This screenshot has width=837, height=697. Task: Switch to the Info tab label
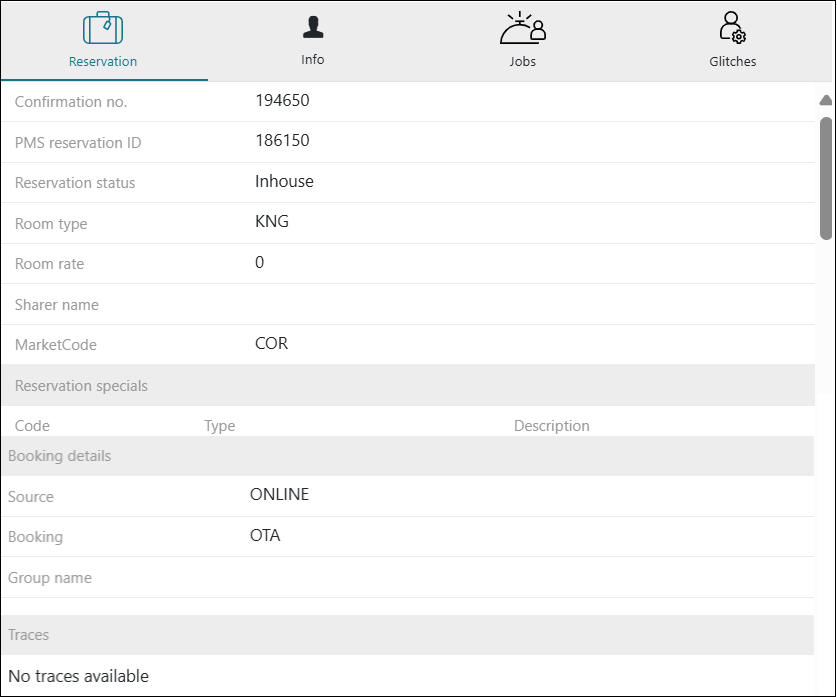click(x=313, y=60)
